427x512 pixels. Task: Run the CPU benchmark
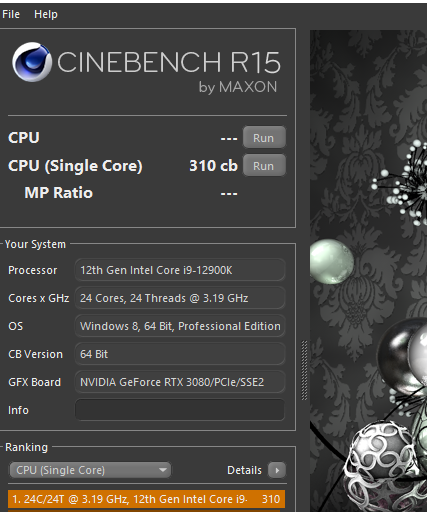coord(264,137)
